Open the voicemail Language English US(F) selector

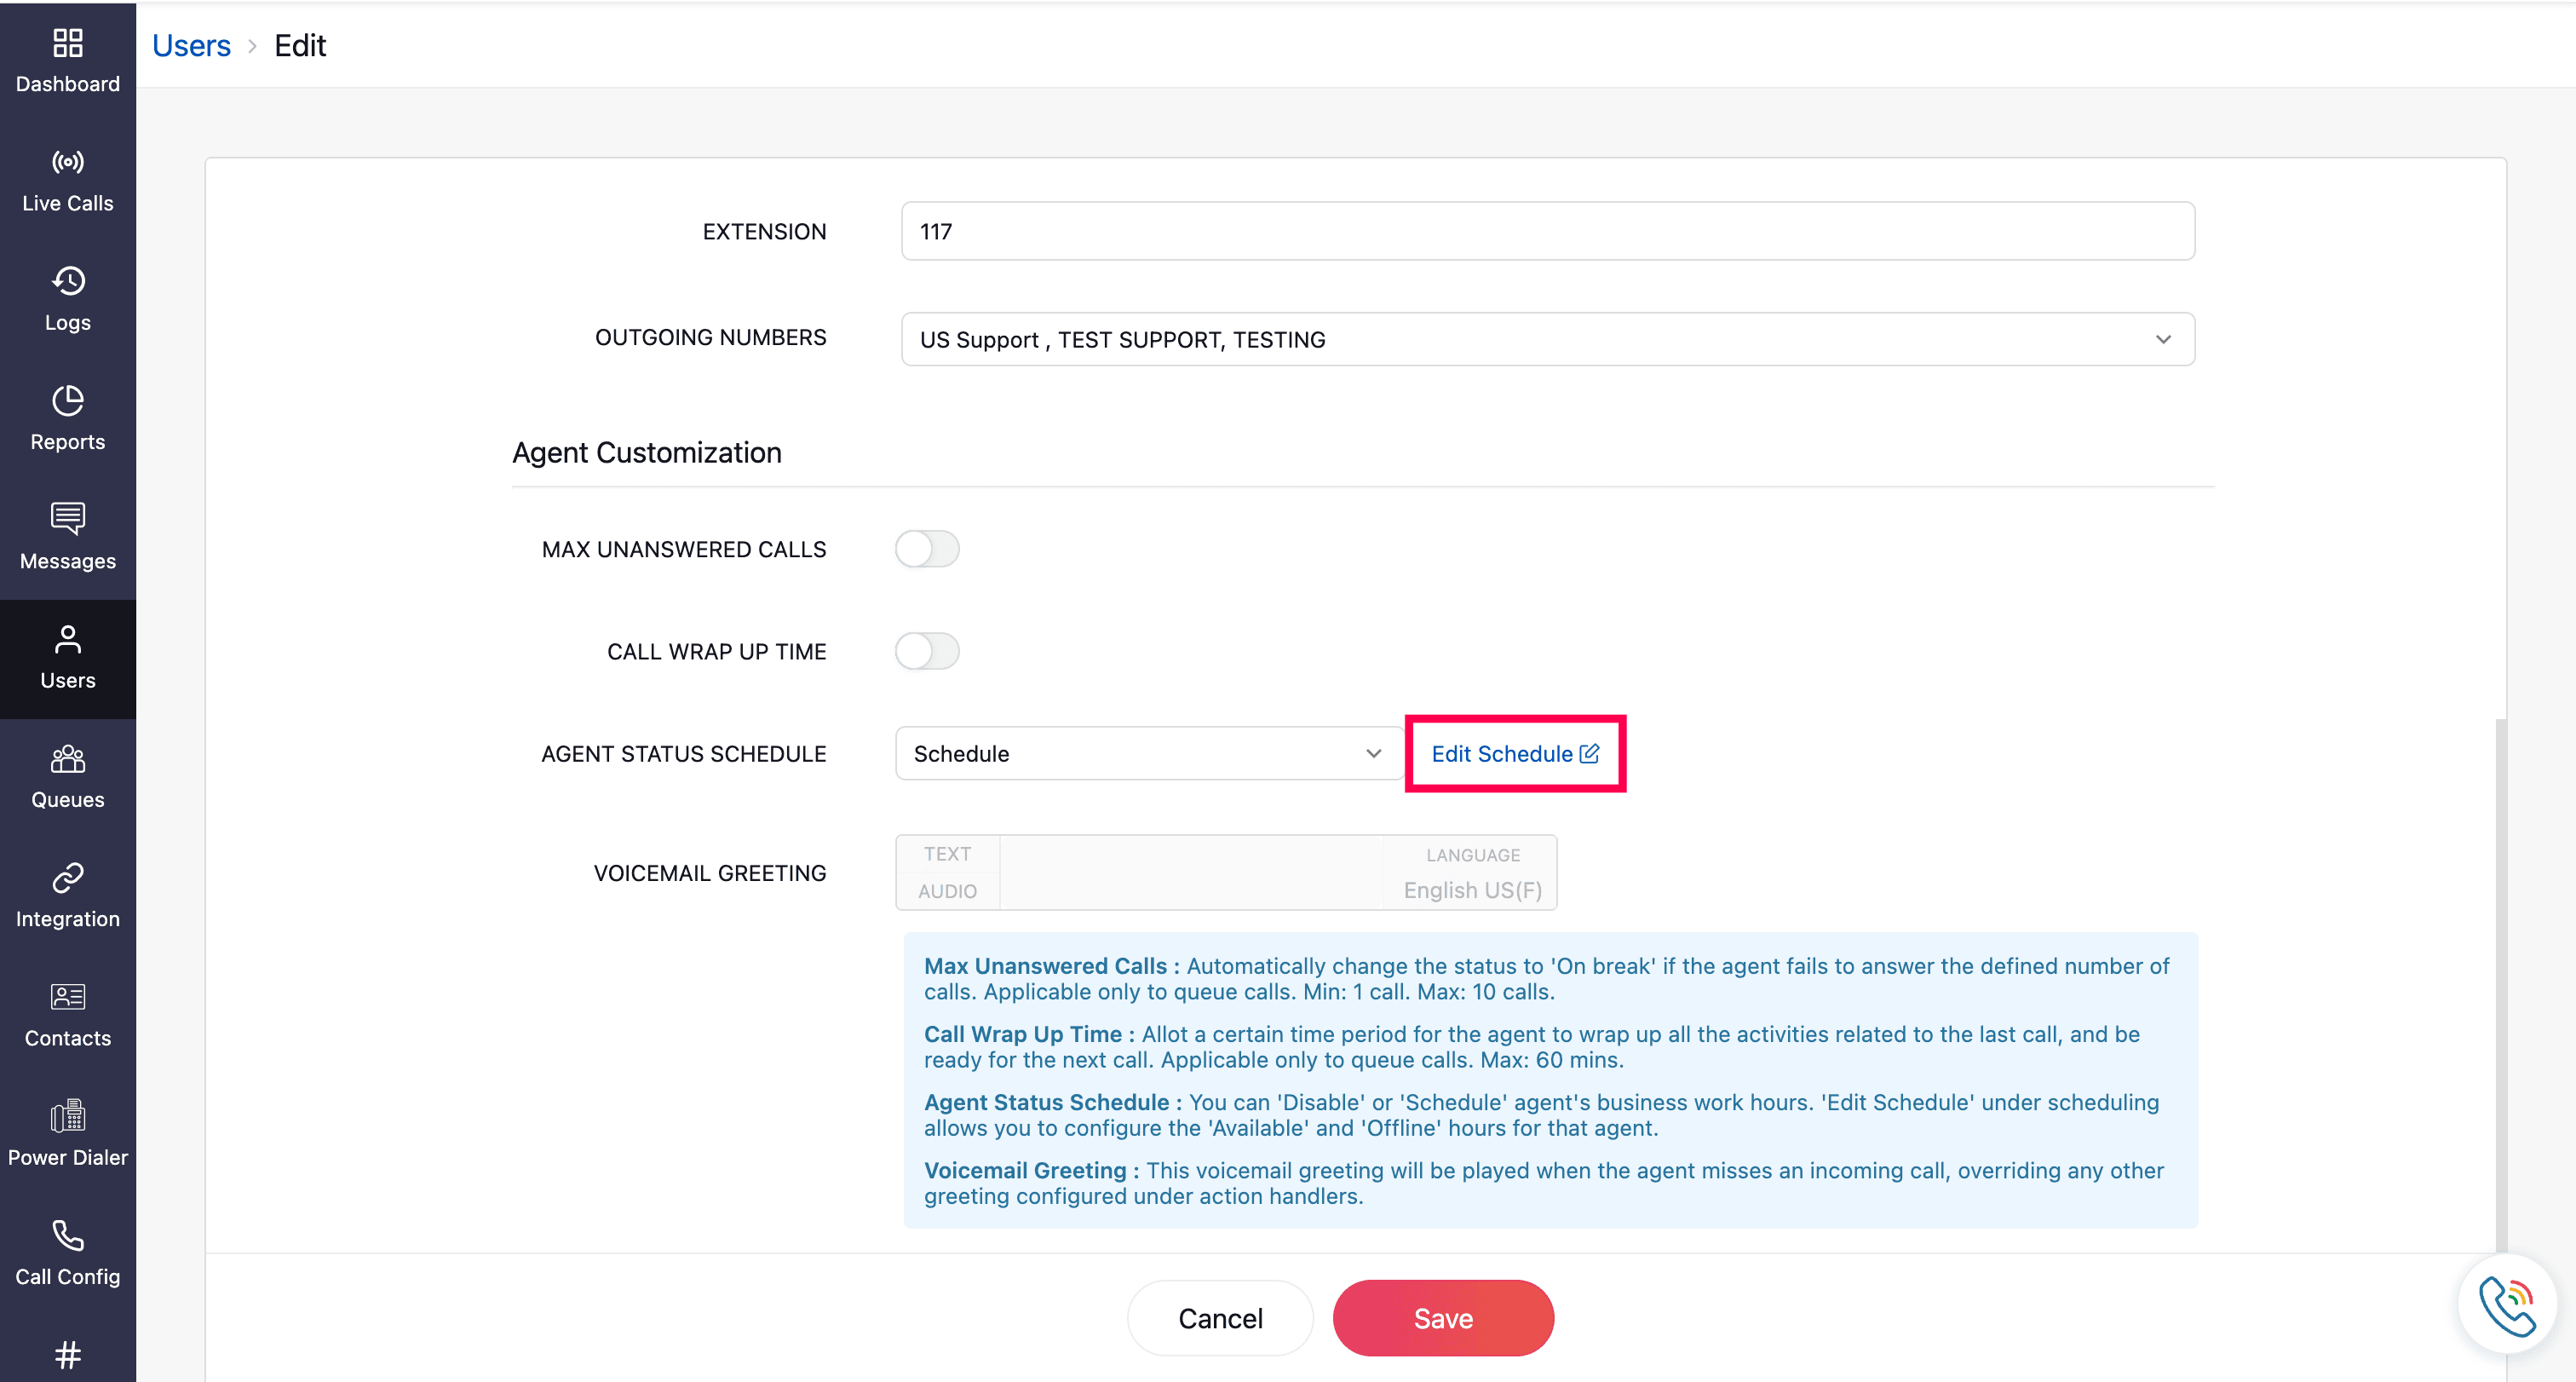(1471, 873)
